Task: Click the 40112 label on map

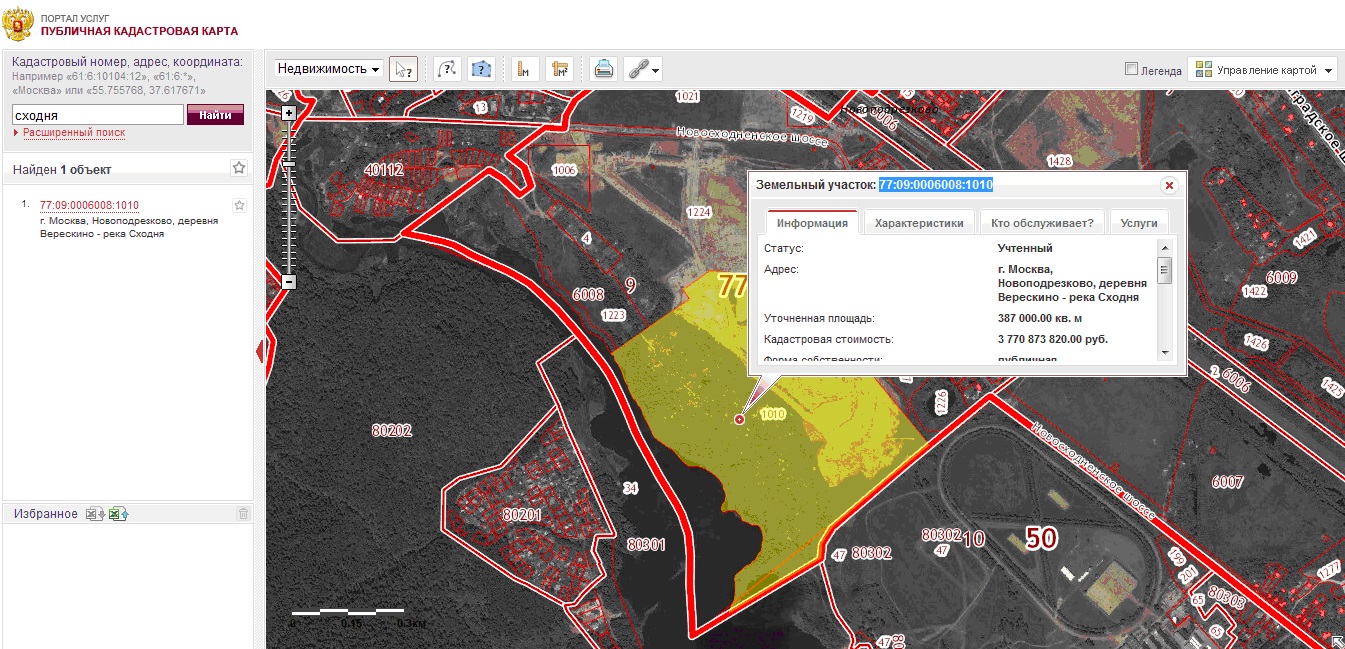Action: tap(383, 170)
